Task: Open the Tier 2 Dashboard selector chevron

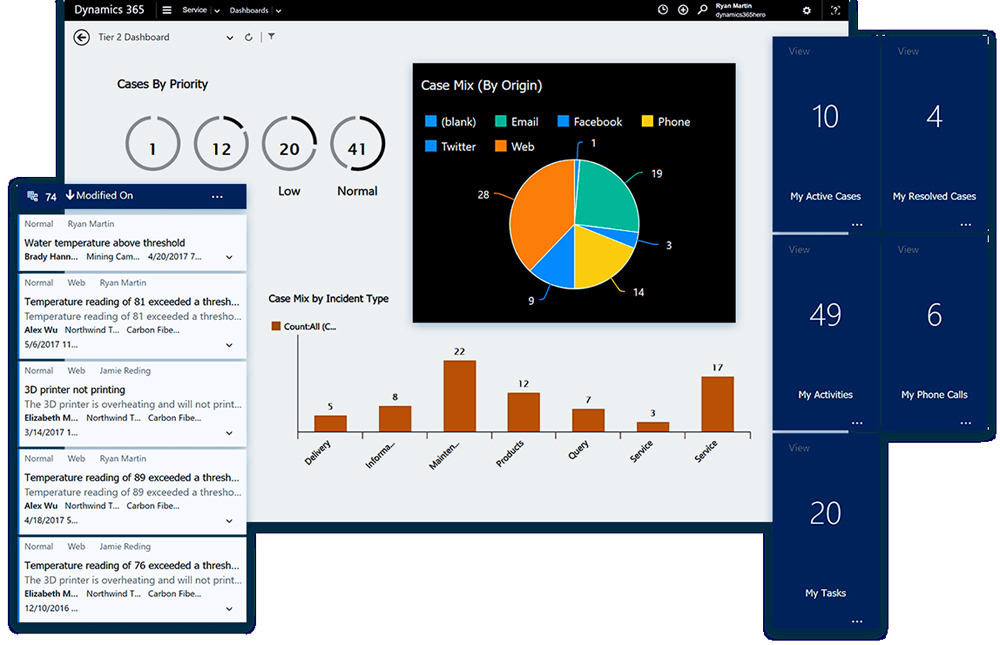Action: [230, 38]
